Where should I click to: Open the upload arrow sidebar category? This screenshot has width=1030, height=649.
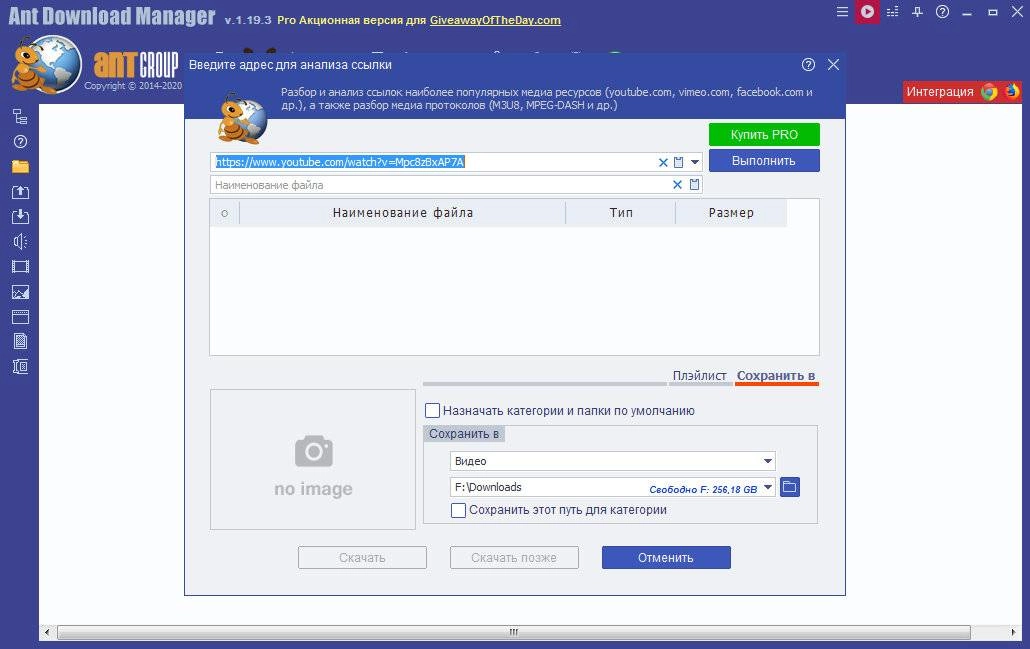coord(20,192)
